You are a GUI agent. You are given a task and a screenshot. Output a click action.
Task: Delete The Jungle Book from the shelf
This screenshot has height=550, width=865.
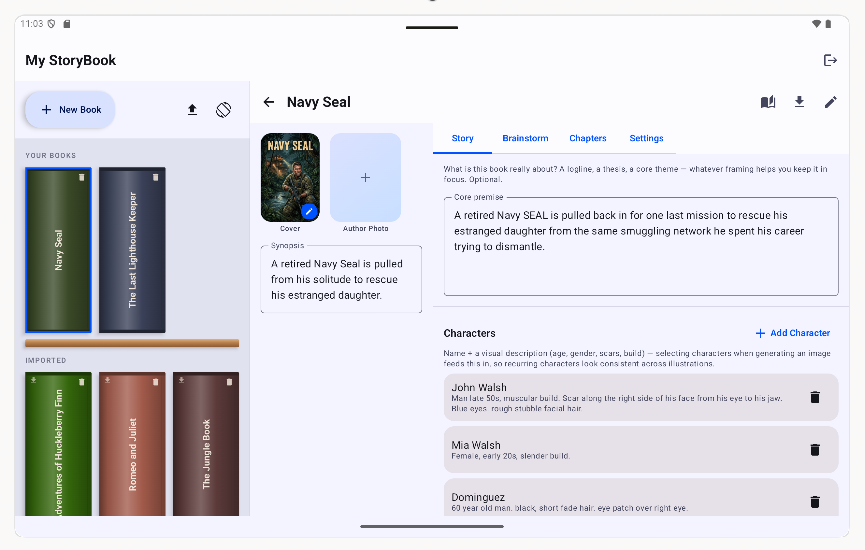229,382
